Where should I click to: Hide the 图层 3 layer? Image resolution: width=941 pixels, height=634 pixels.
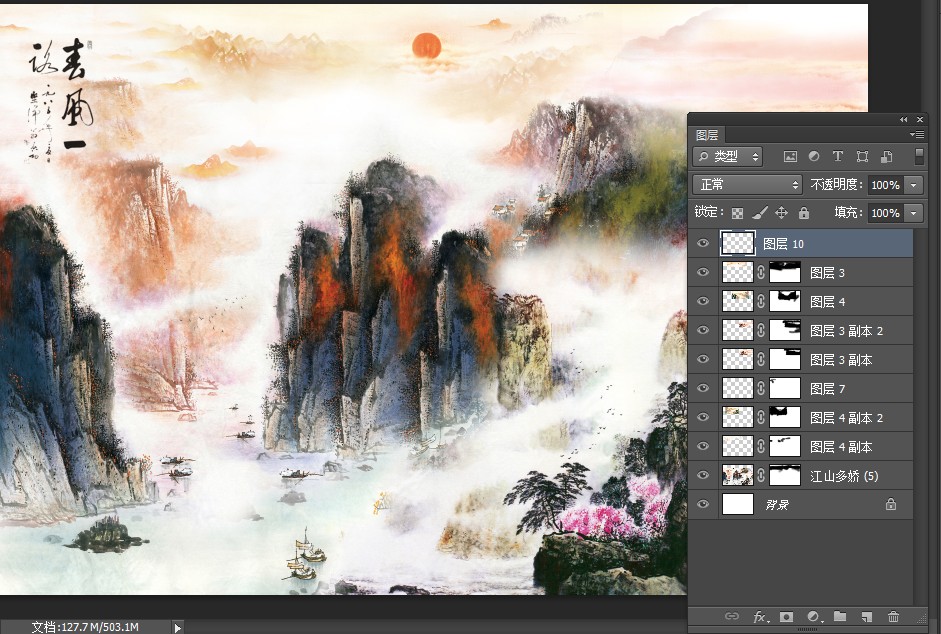coord(703,273)
